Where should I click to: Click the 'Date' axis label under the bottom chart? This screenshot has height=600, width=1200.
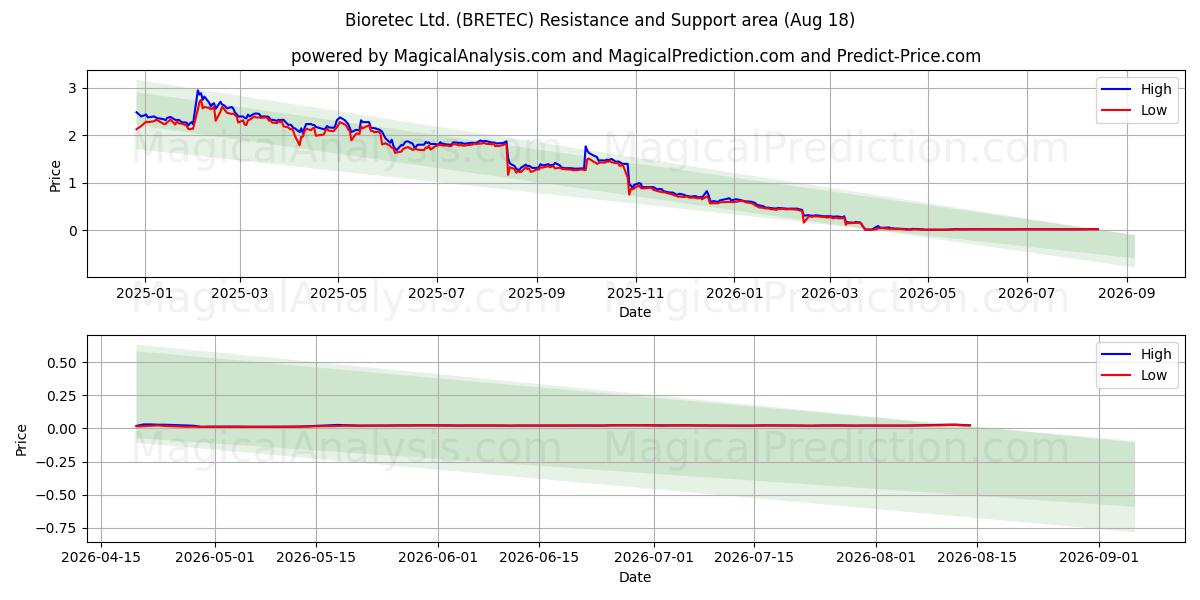[x=635, y=577]
